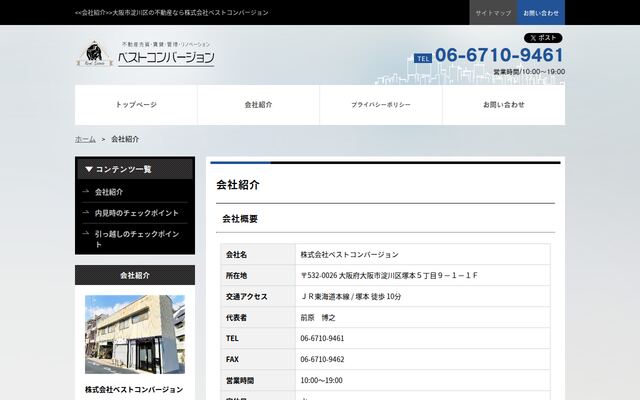This screenshot has width=640, height=400.
Task: Go to トップページ in navigation
Action: point(136,104)
